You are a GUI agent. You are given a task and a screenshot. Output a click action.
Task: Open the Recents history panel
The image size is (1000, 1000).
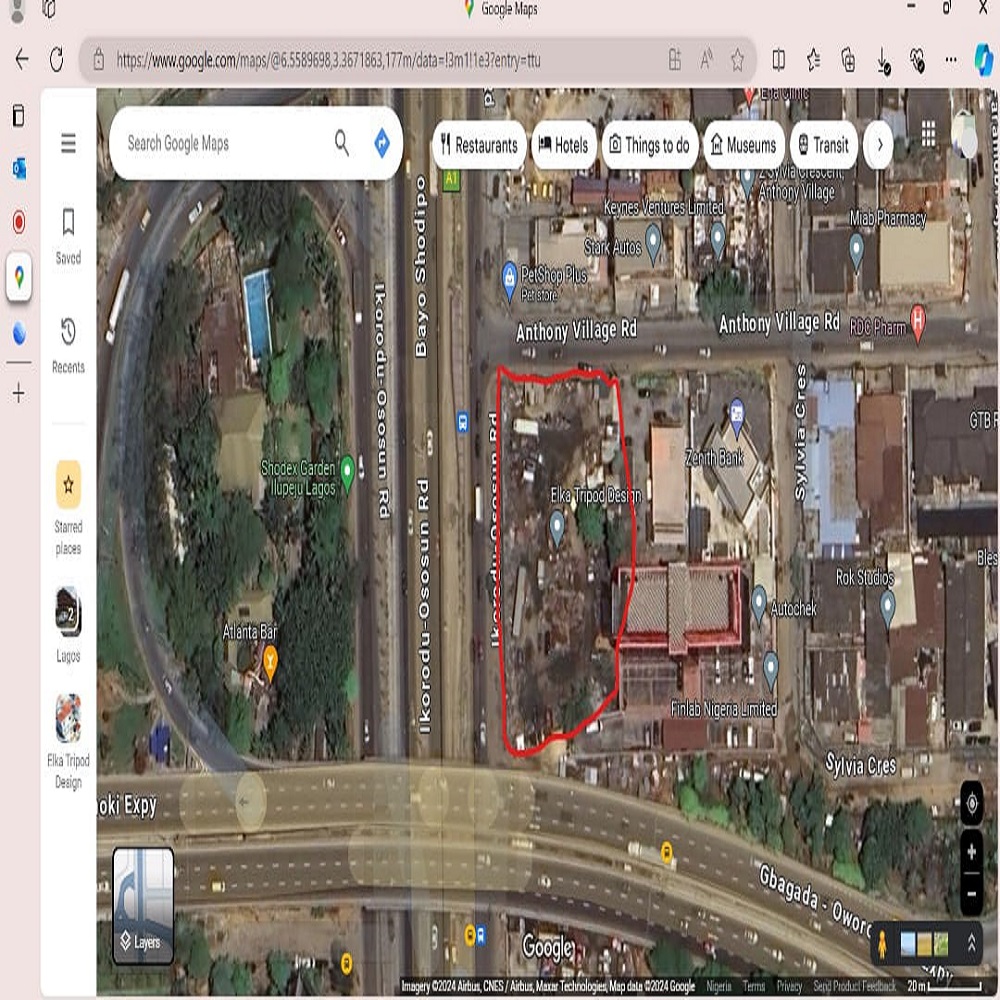tap(68, 344)
